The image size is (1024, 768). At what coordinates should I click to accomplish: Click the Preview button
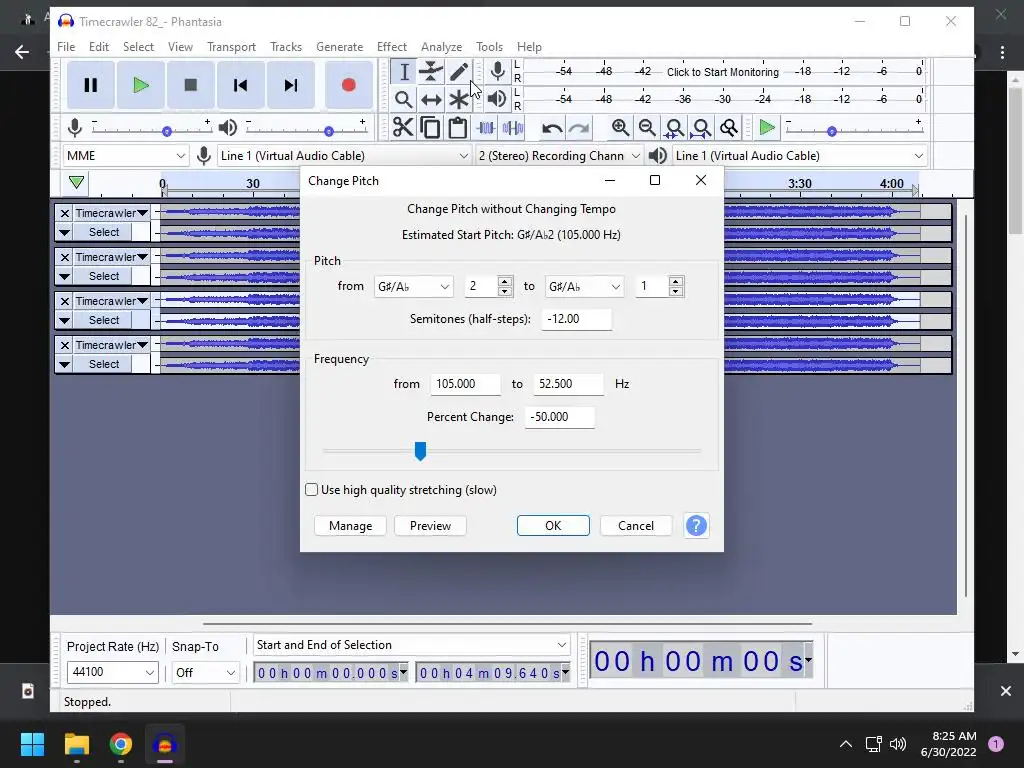click(x=430, y=526)
